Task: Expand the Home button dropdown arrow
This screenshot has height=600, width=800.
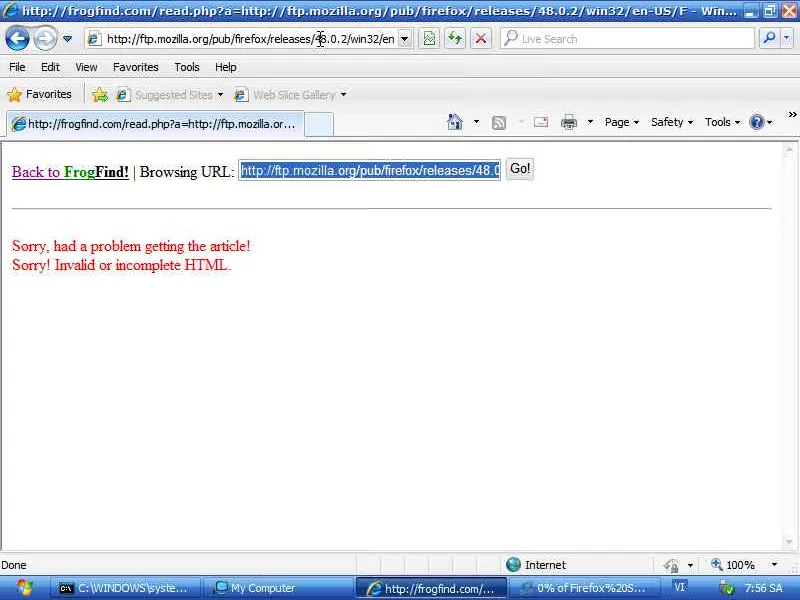Action: click(x=476, y=122)
